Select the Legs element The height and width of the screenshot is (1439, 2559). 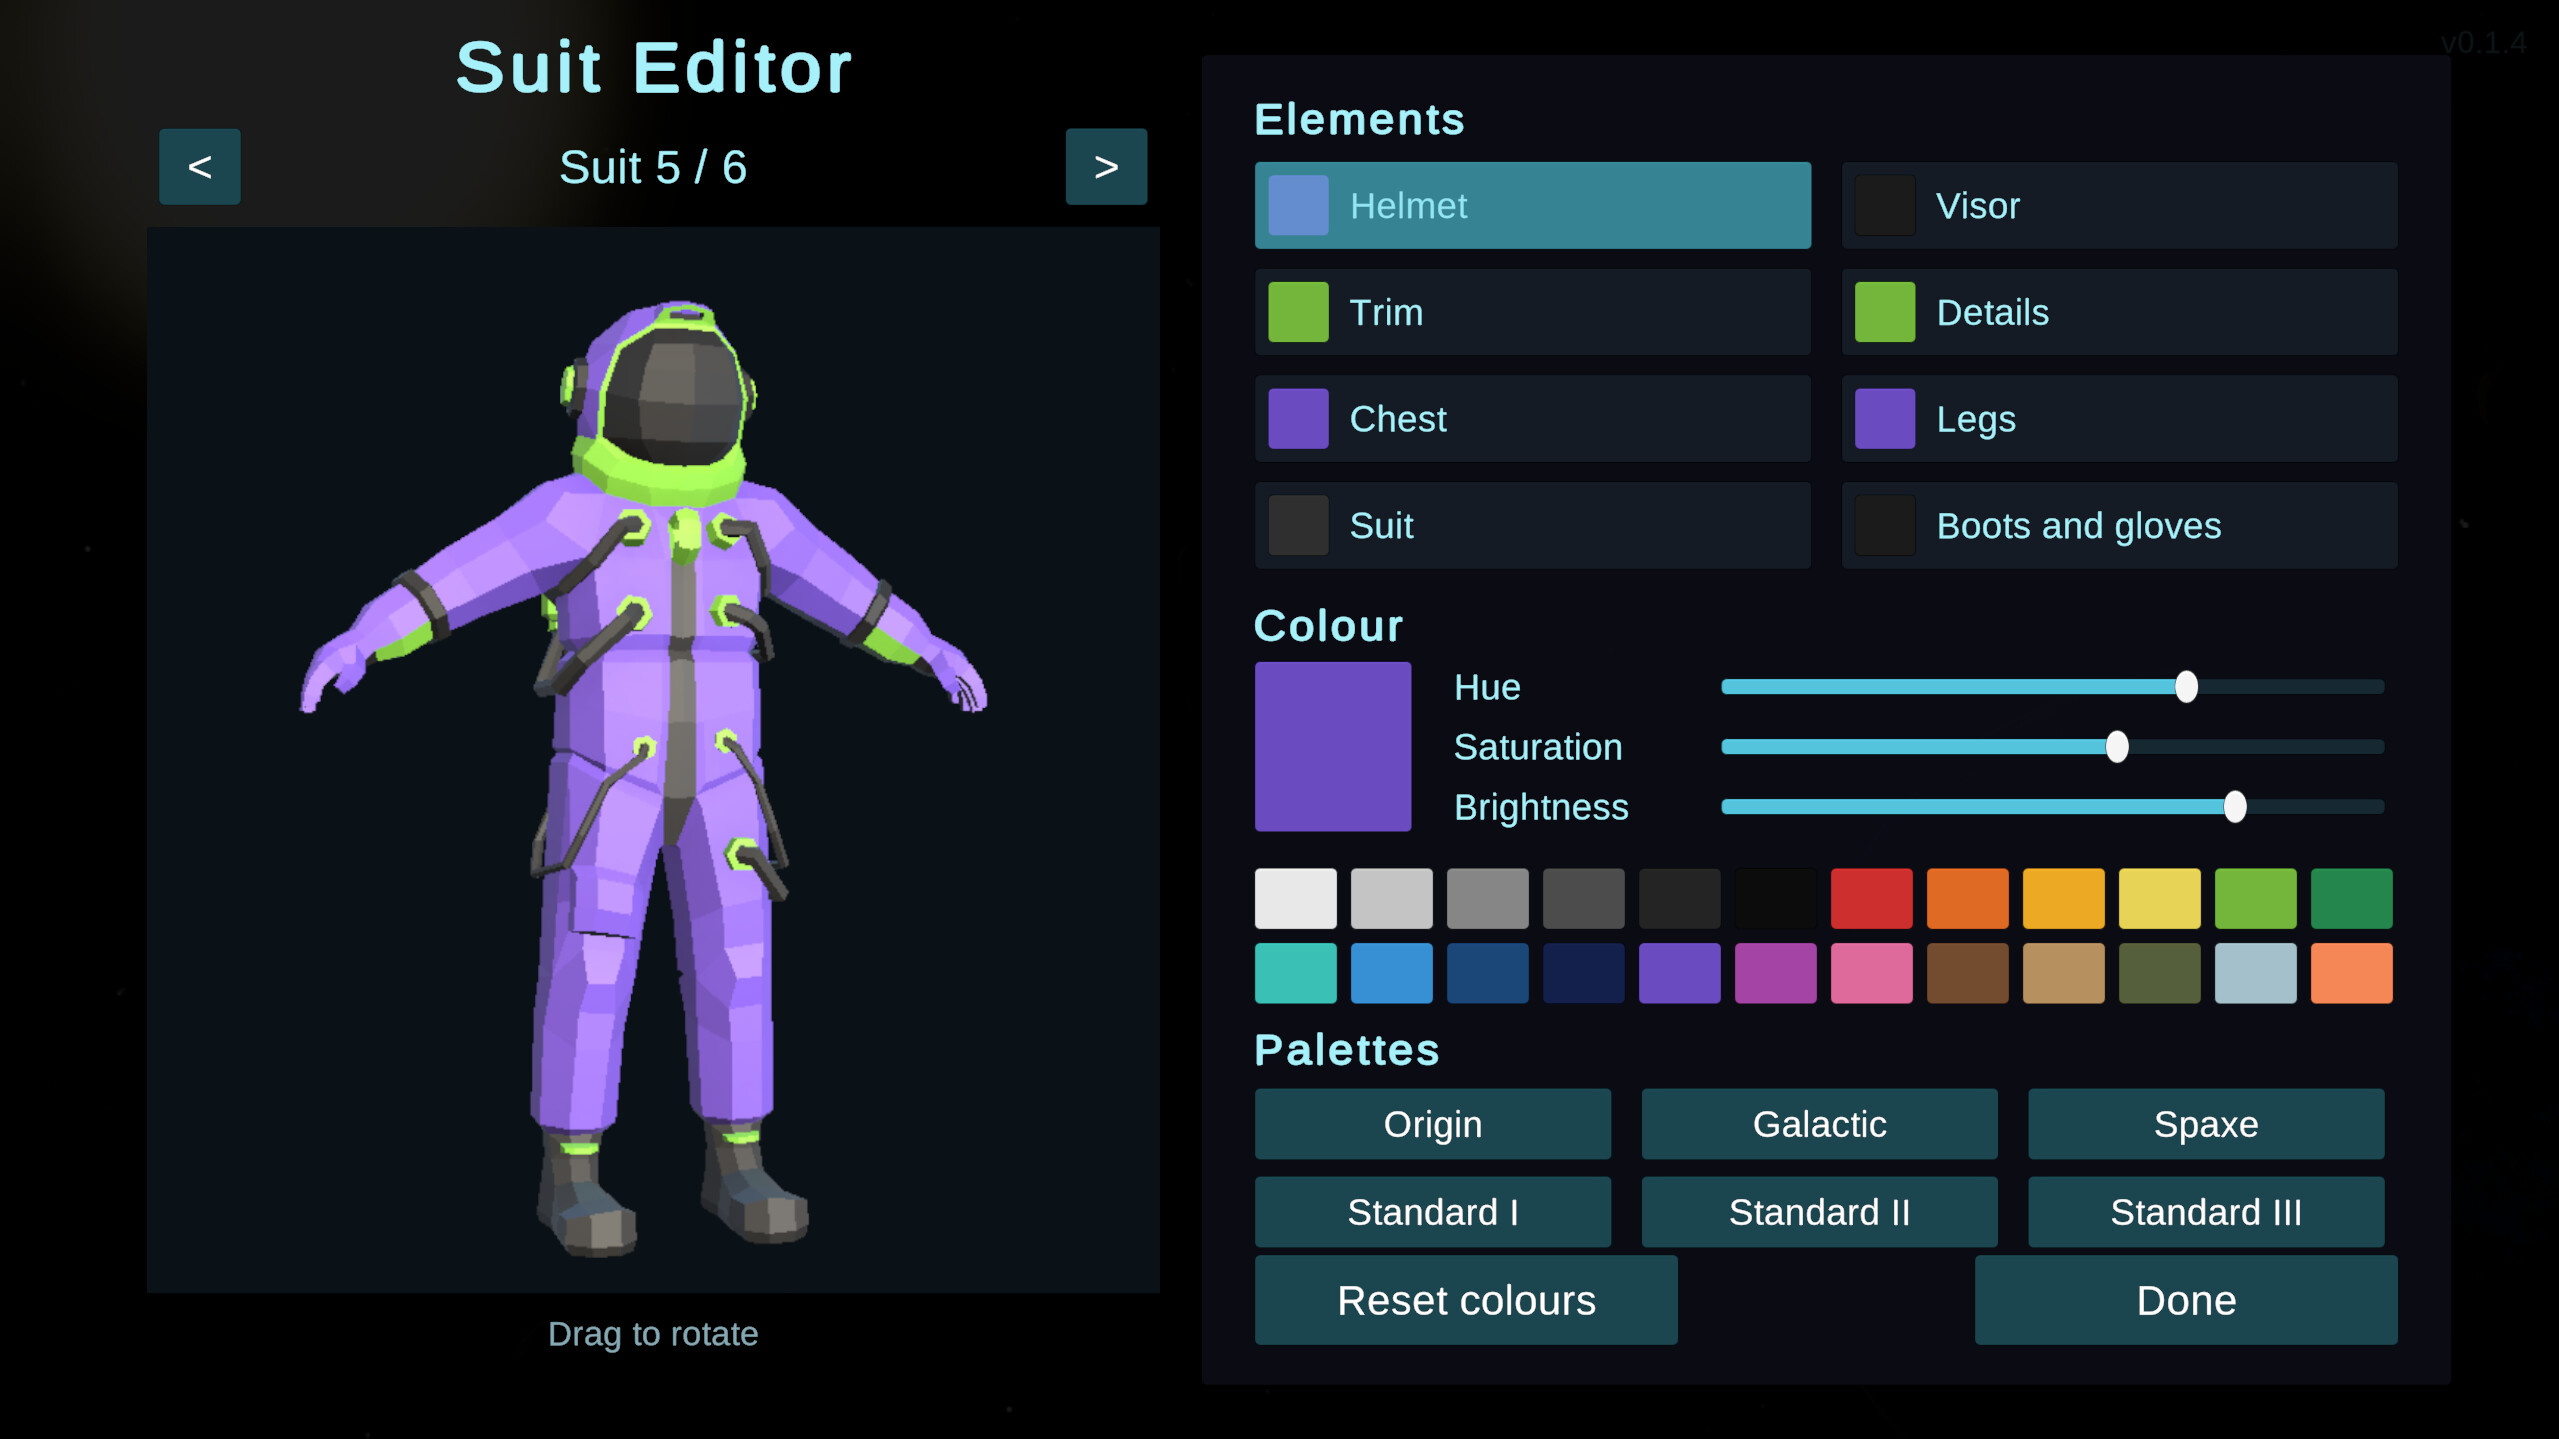[2118, 418]
